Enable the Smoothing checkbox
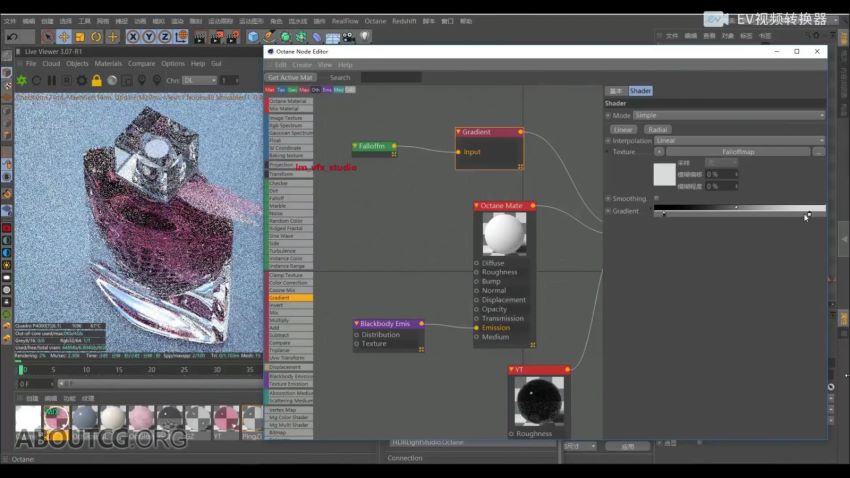 coord(656,198)
